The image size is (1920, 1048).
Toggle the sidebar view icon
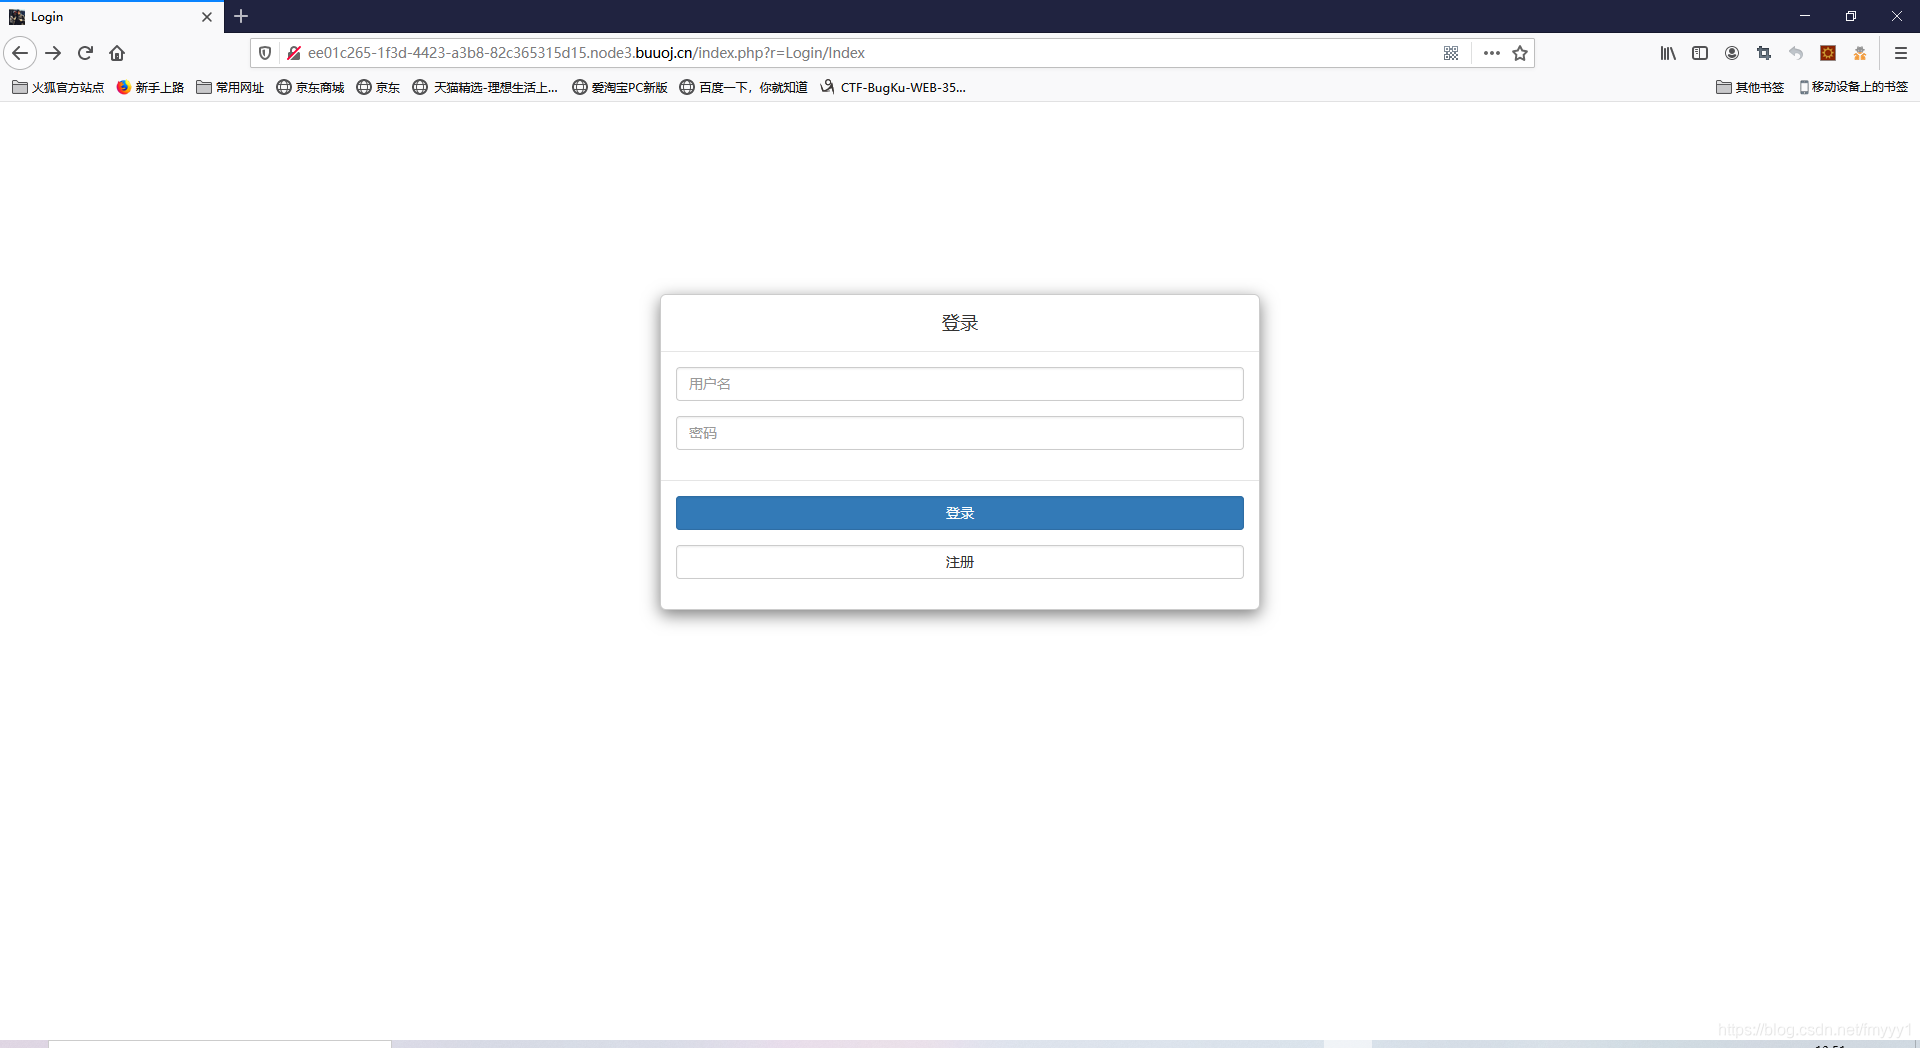1700,53
